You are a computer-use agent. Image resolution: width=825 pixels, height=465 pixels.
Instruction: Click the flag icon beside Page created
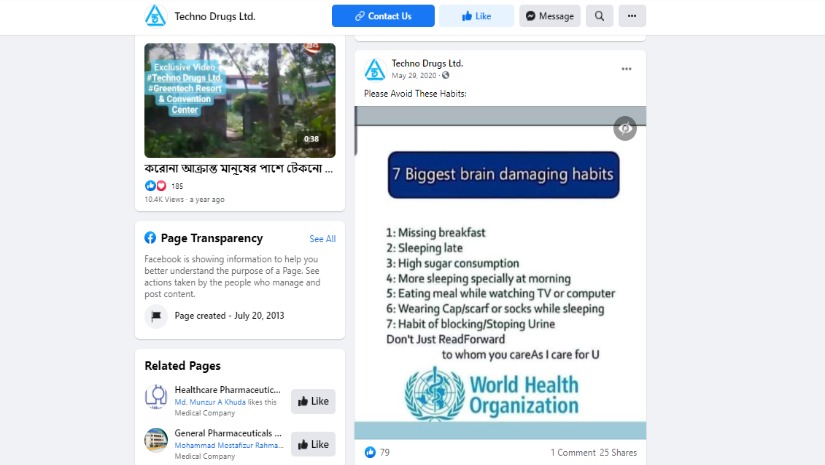(156, 316)
